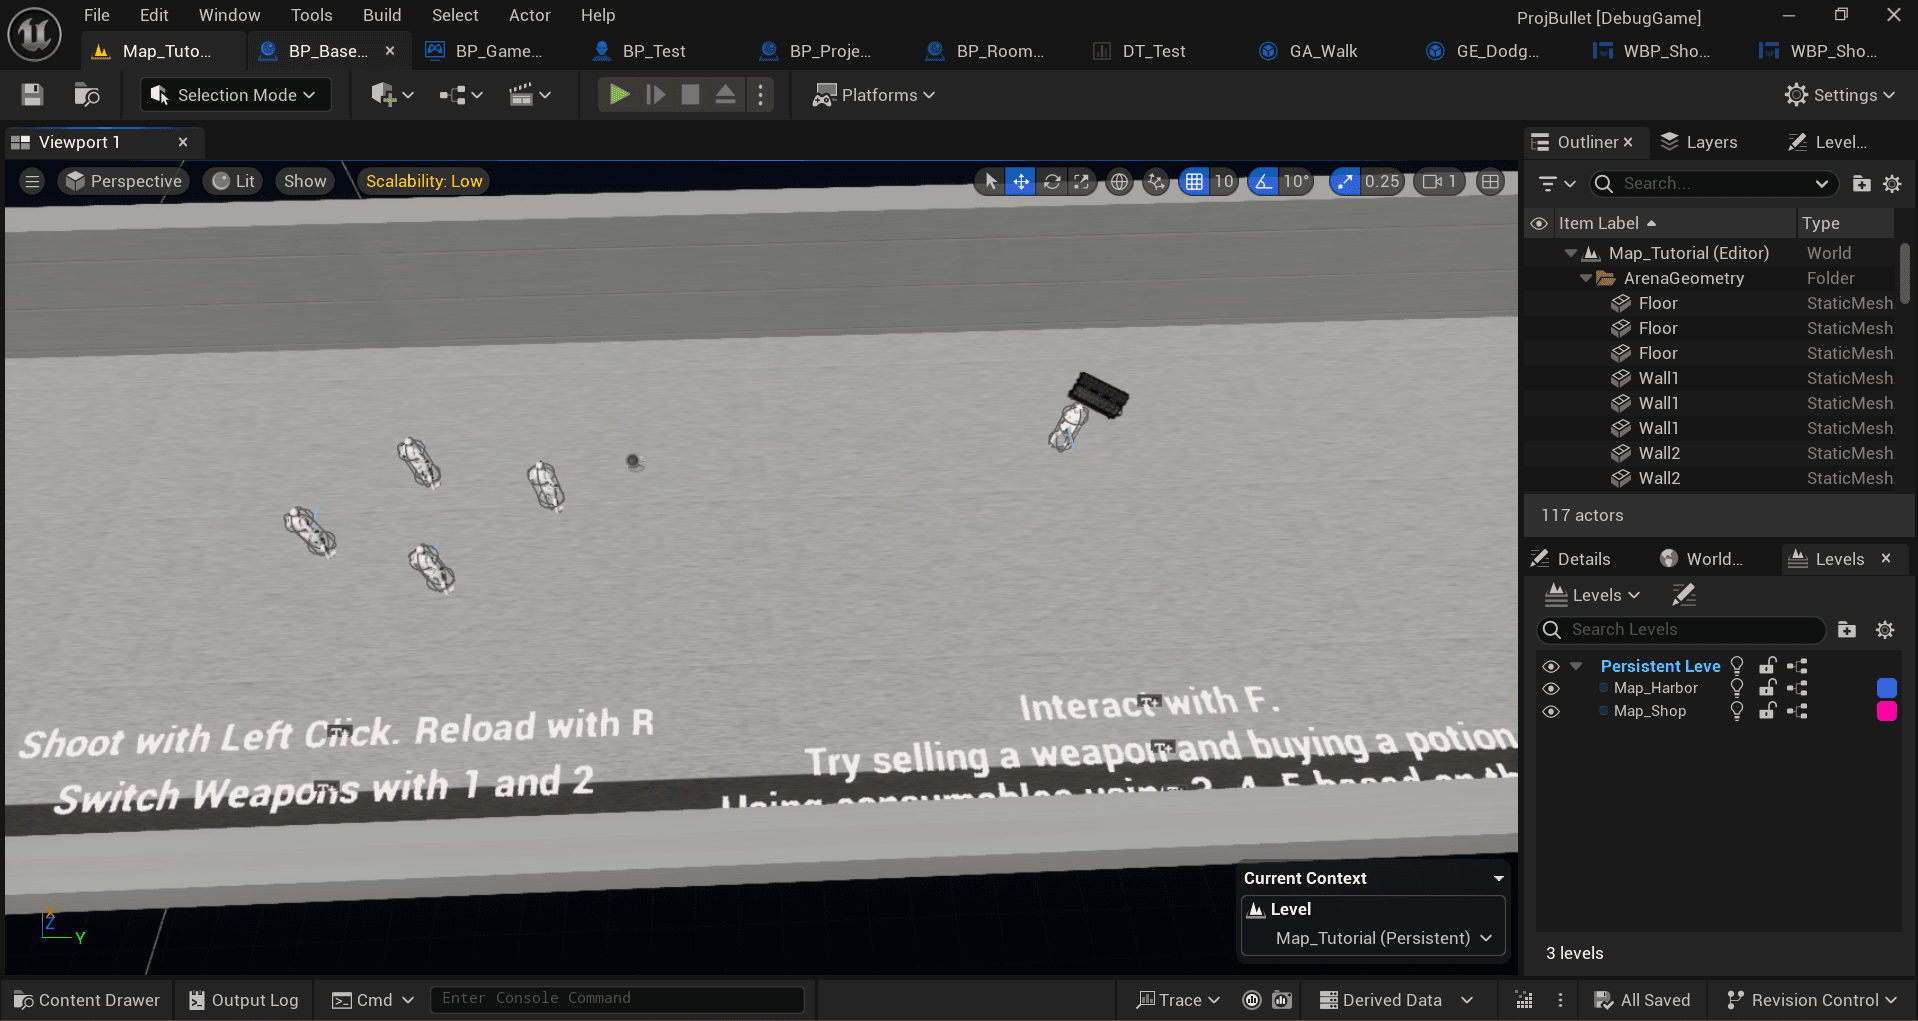This screenshot has height=1021, width=1918.
Task: Open the Content Drawer
Action: [86, 999]
